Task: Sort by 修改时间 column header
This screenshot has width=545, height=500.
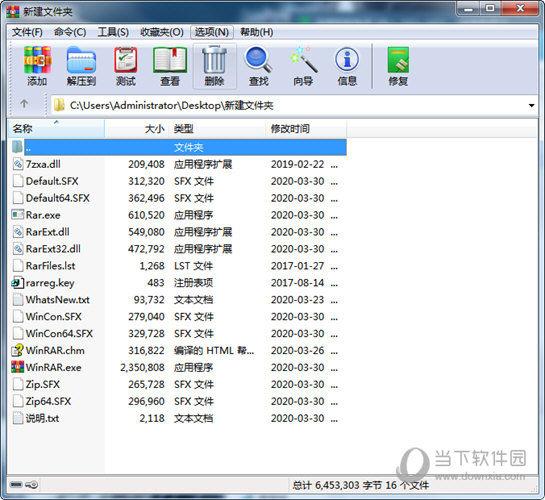Action: point(306,129)
